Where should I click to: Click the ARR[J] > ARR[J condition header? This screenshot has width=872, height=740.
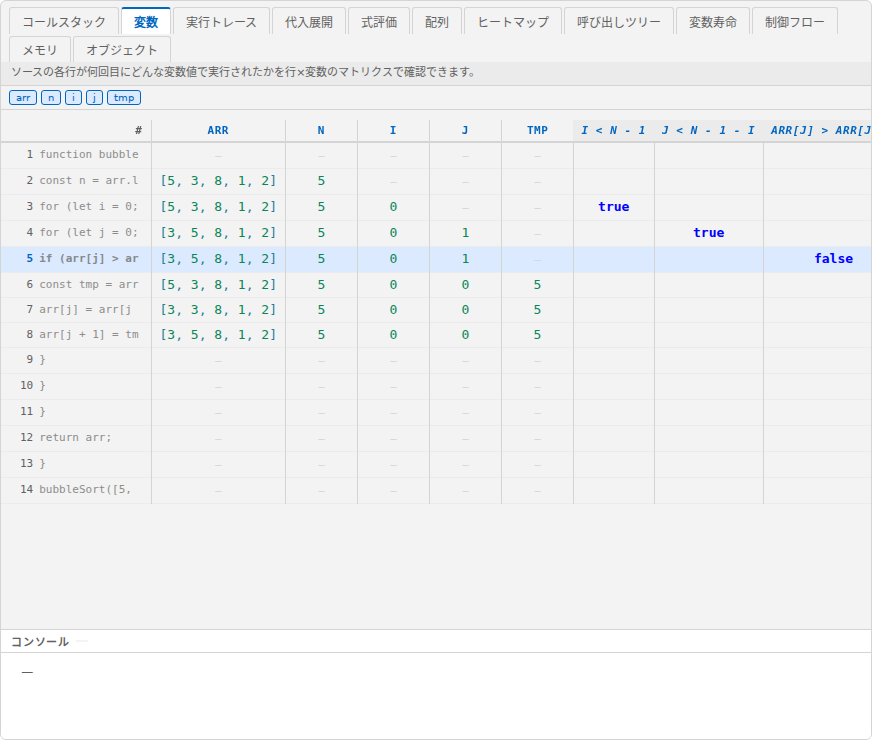[x=818, y=130]
